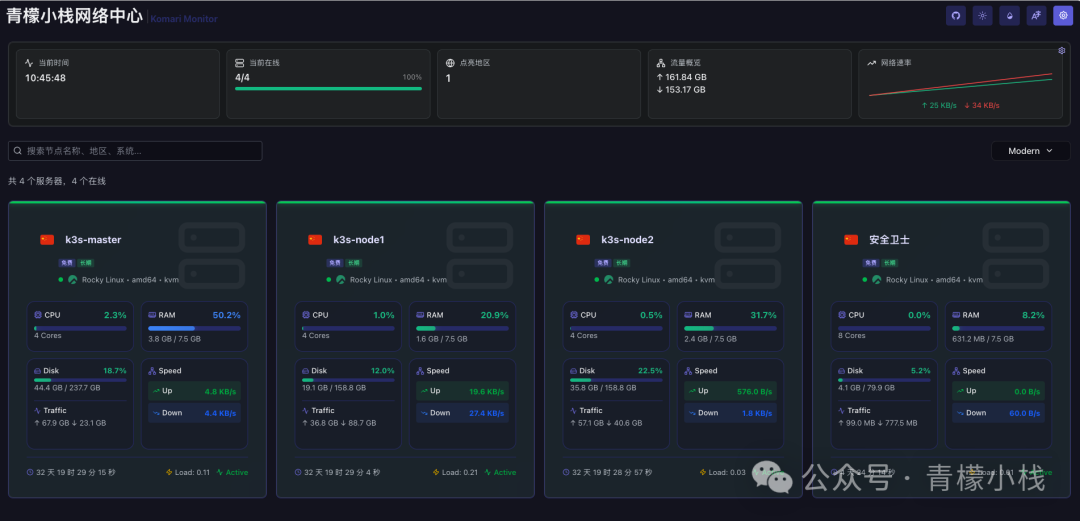Click the Rocky Linux logo on k3s-master
Screen dimensions: 1080x521
point(72,280)
